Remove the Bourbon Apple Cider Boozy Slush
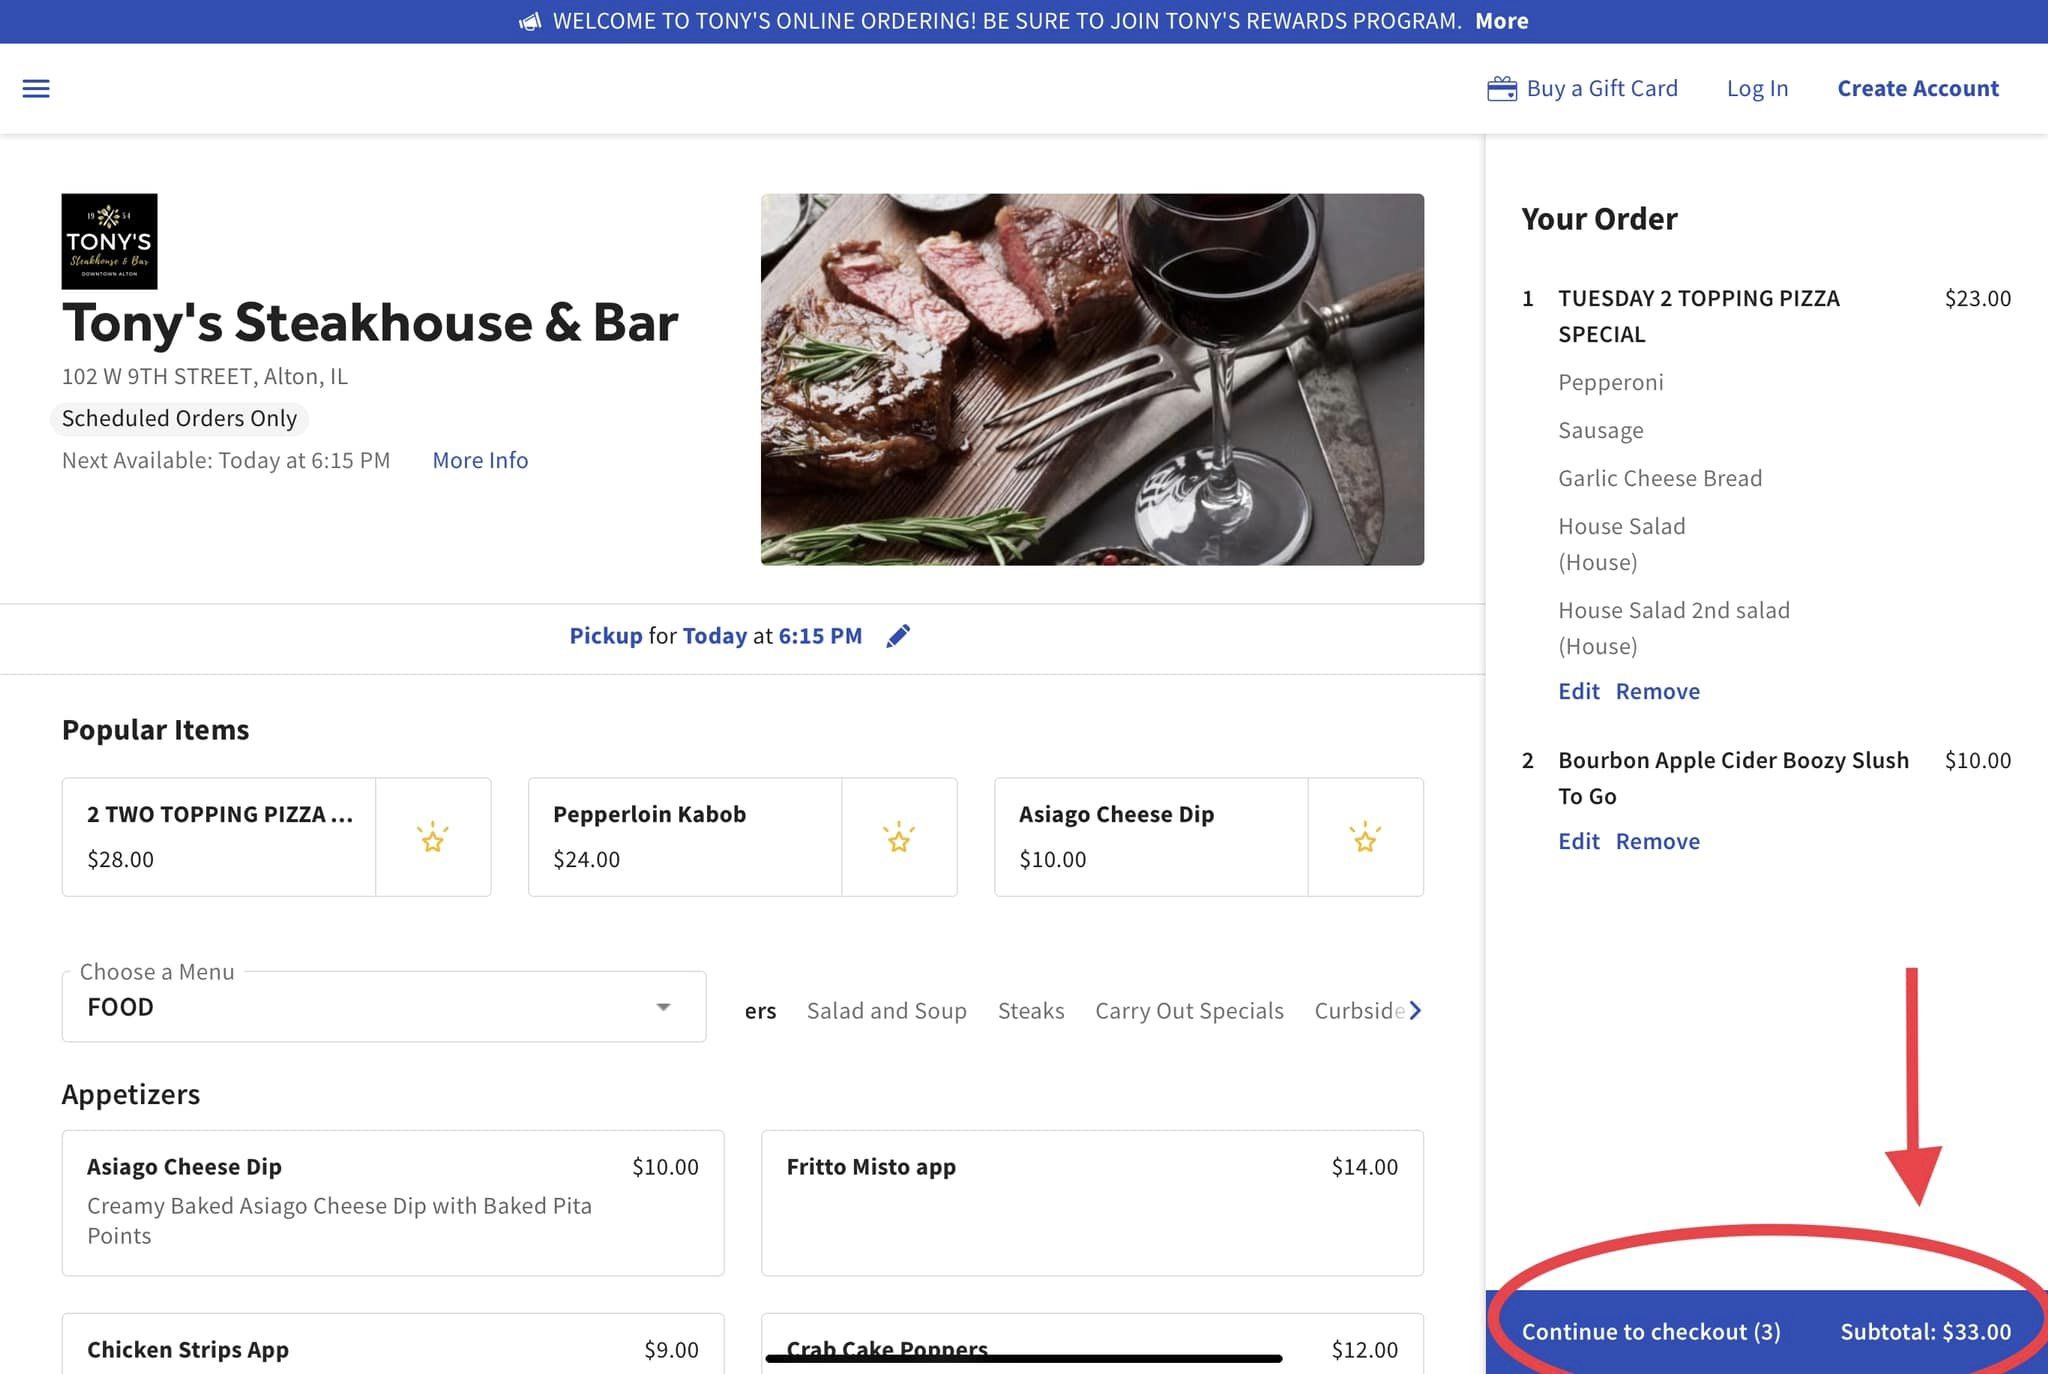Screen dimensions: 2048x1374 coord(1657,841)
